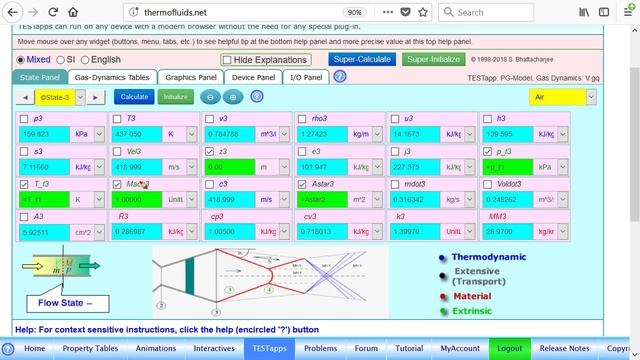The width and height of the screenshot is (640, 360).
Task: Open the T3 K unit dropdown
Action: pos(191,134)
